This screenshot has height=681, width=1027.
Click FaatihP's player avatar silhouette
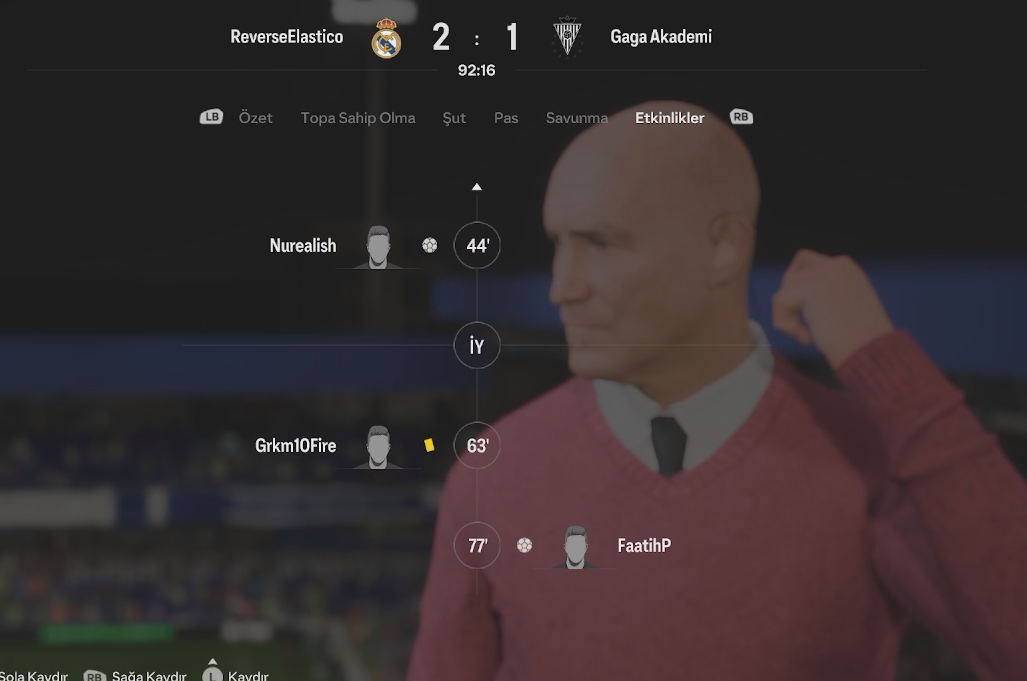point(575,547)
